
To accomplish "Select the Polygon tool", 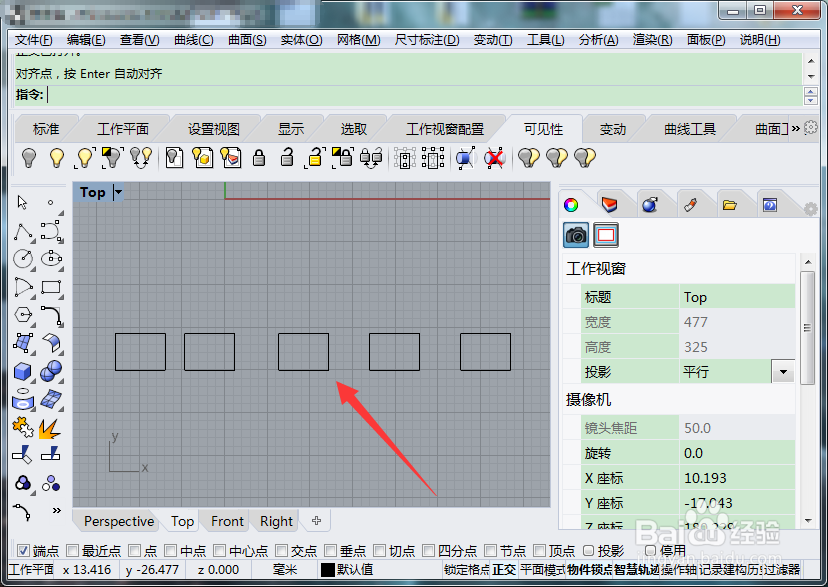I will [23, 315].
